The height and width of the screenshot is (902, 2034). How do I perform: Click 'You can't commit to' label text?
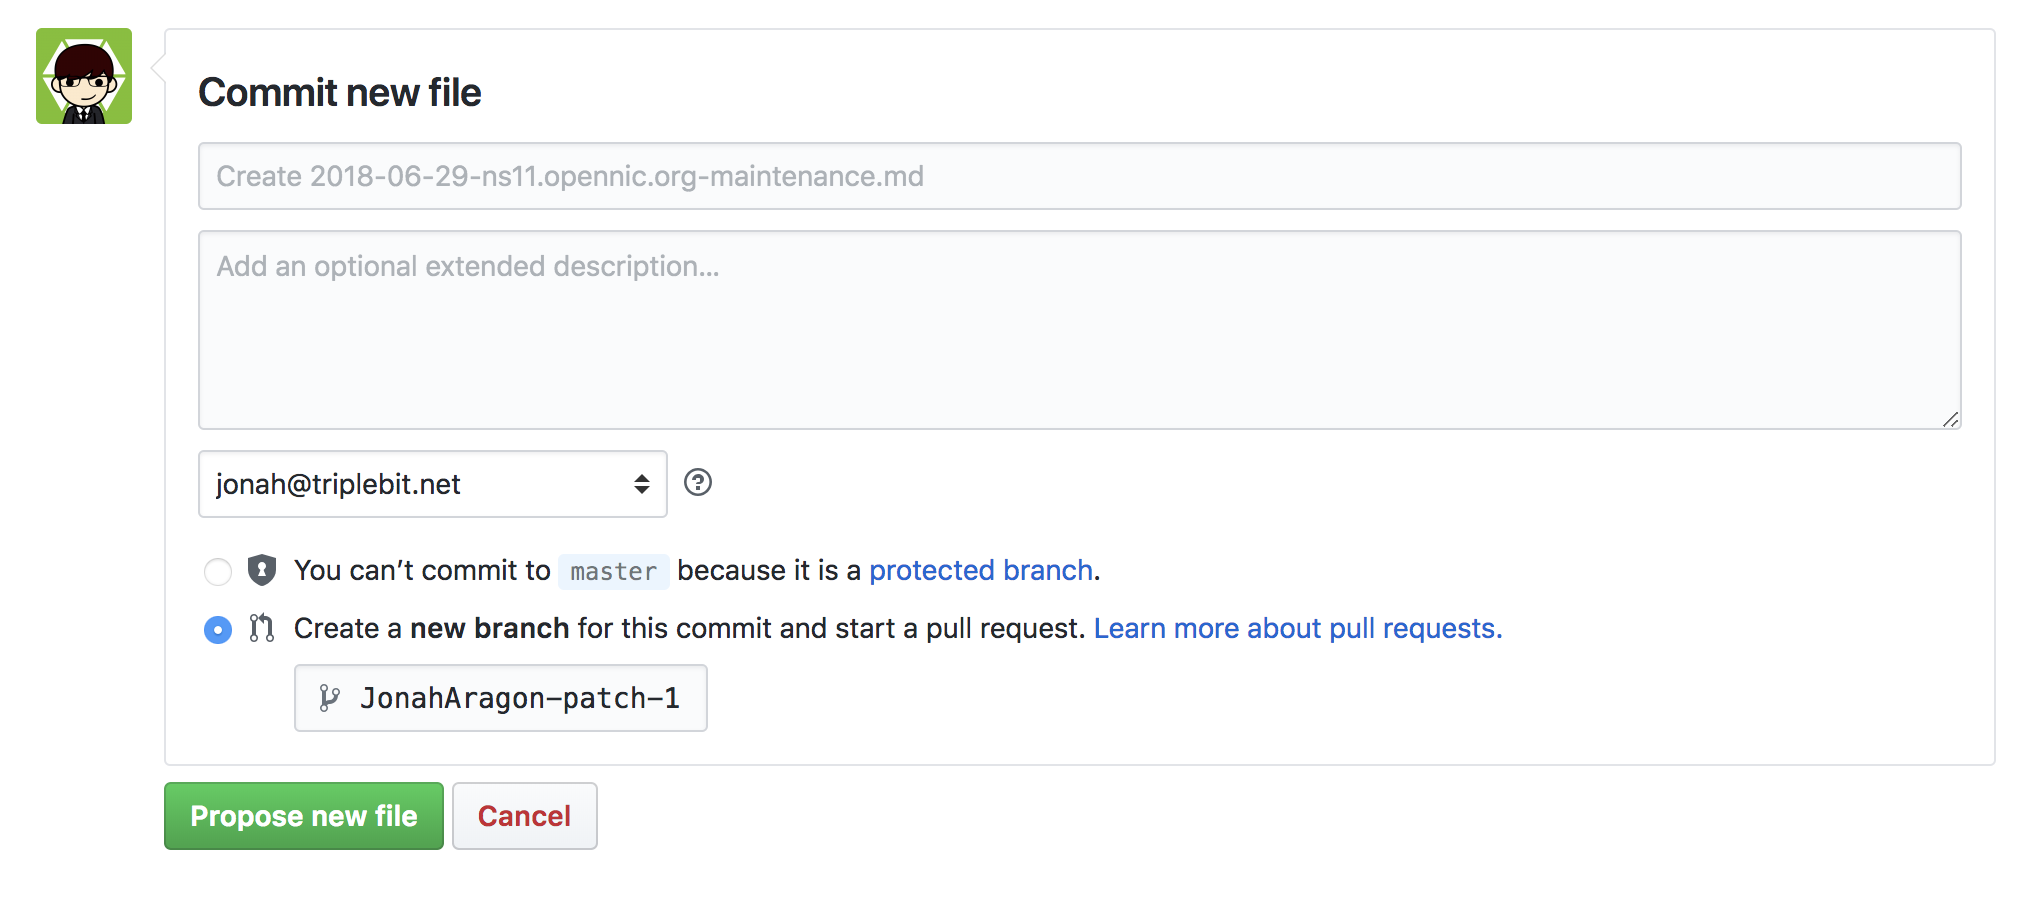[422, 570]
